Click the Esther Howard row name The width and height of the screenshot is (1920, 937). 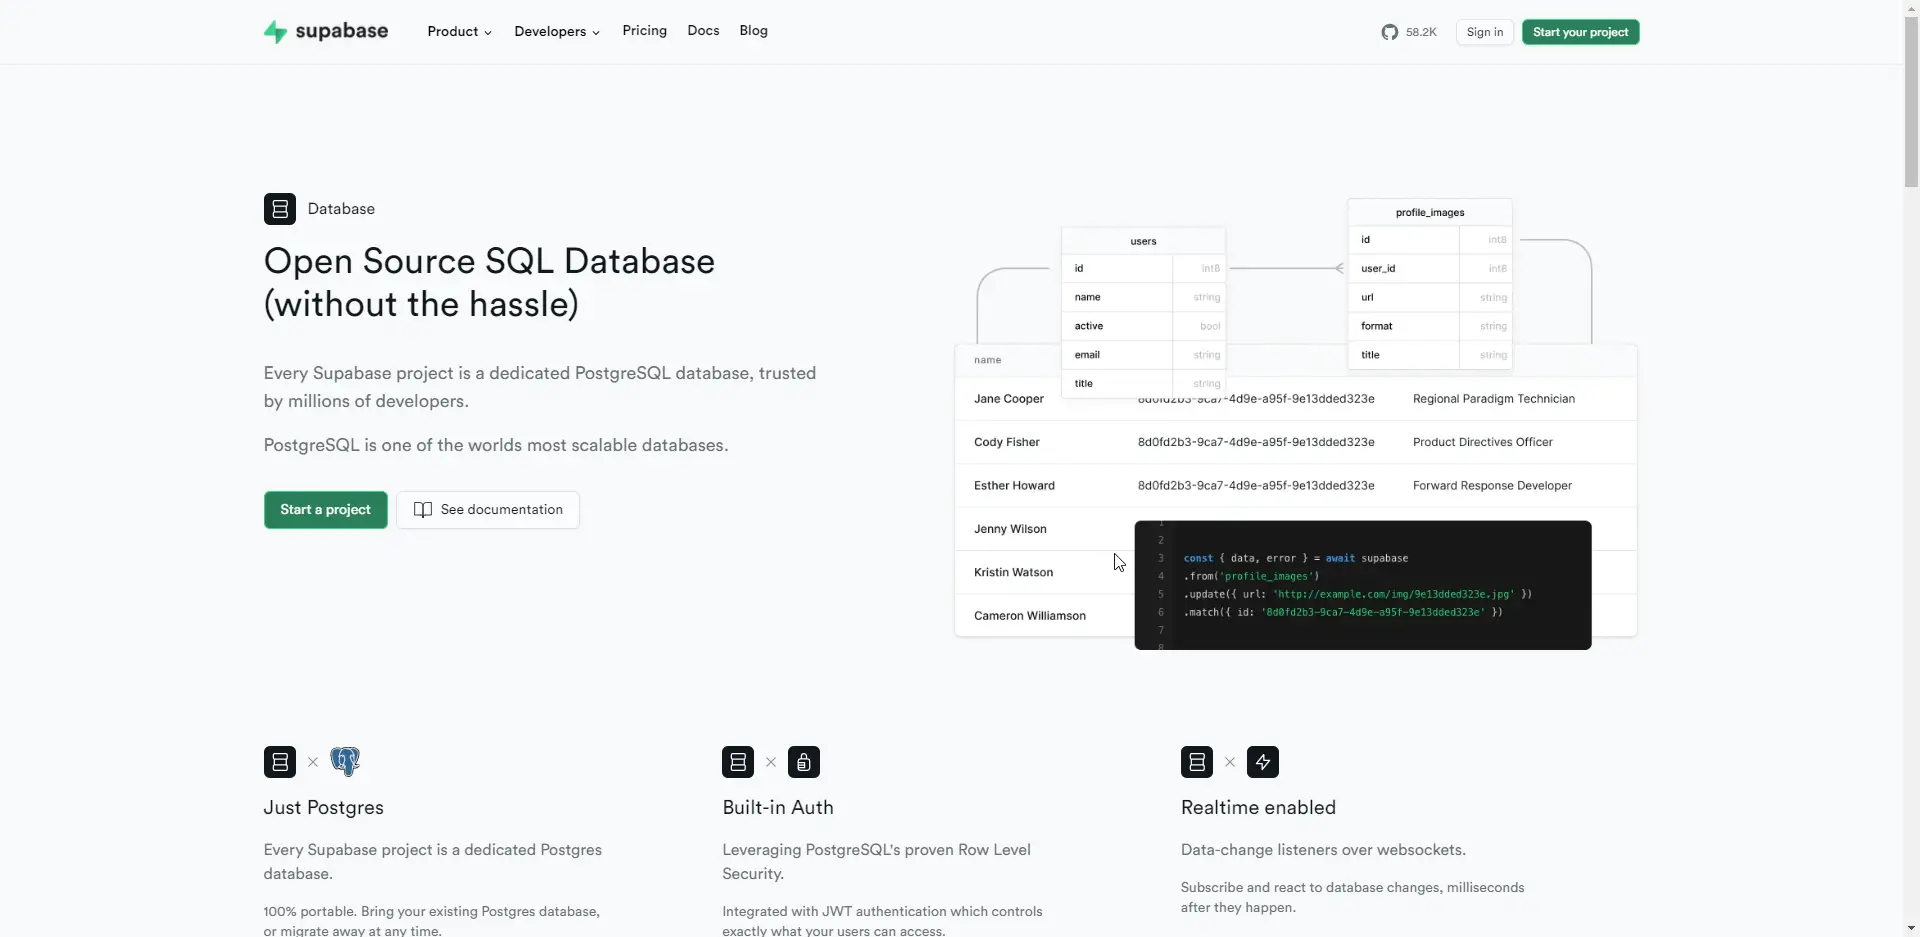(x=1014, y=486)
